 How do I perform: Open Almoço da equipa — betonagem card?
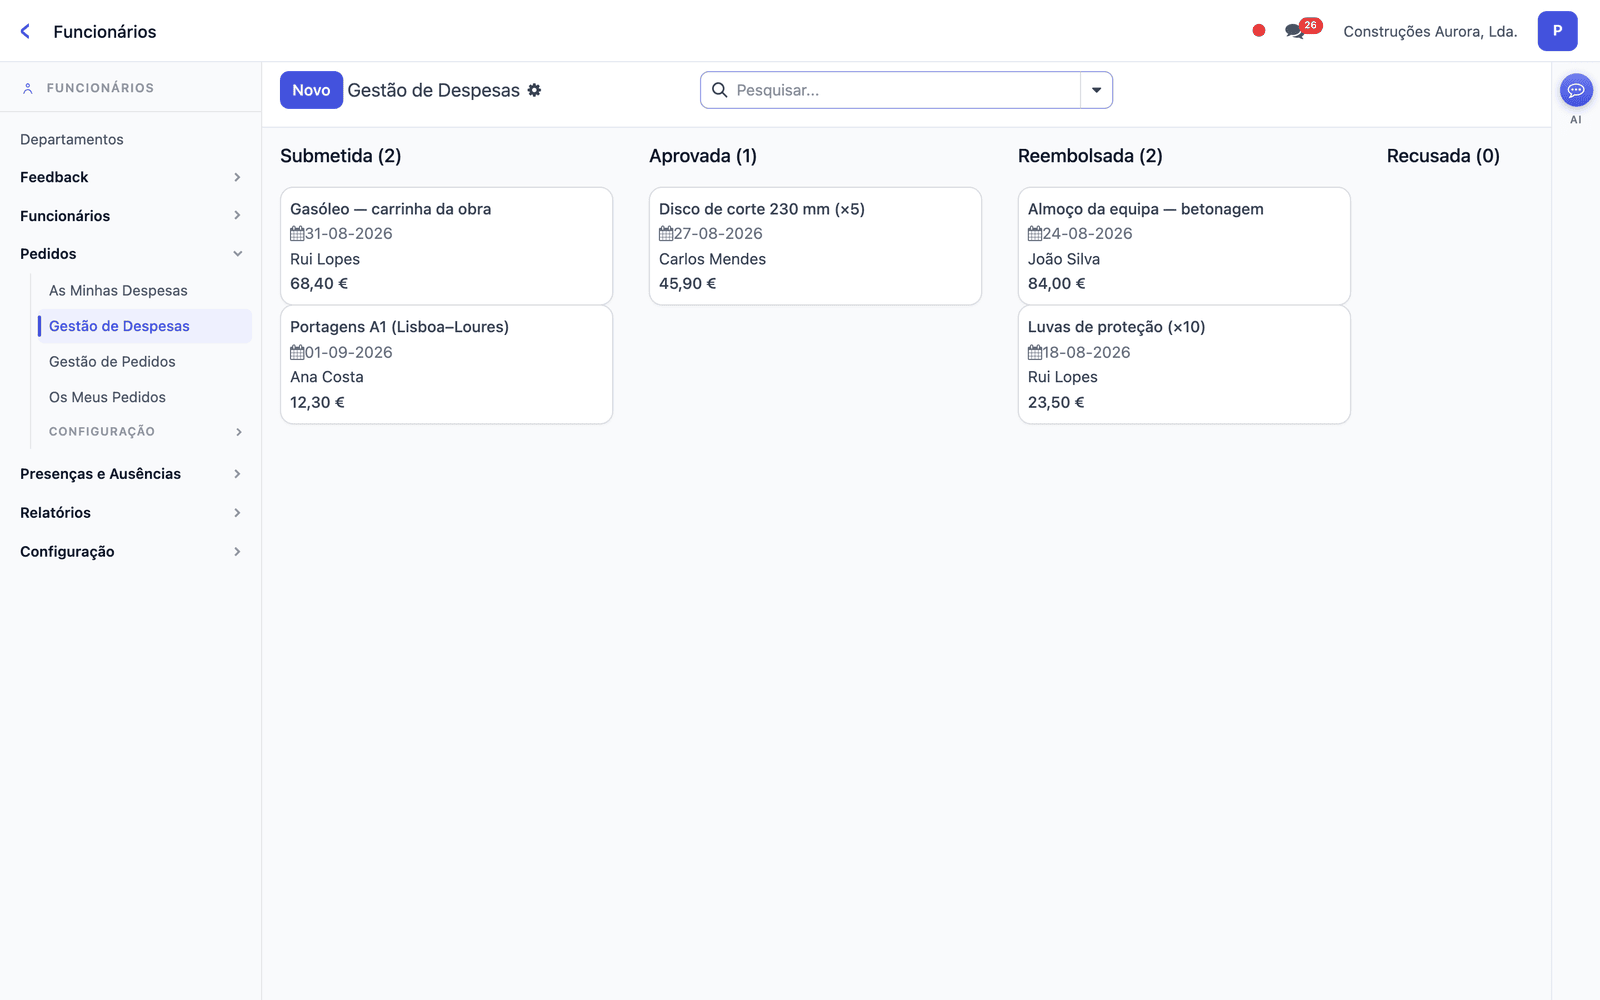point(1184,246)
